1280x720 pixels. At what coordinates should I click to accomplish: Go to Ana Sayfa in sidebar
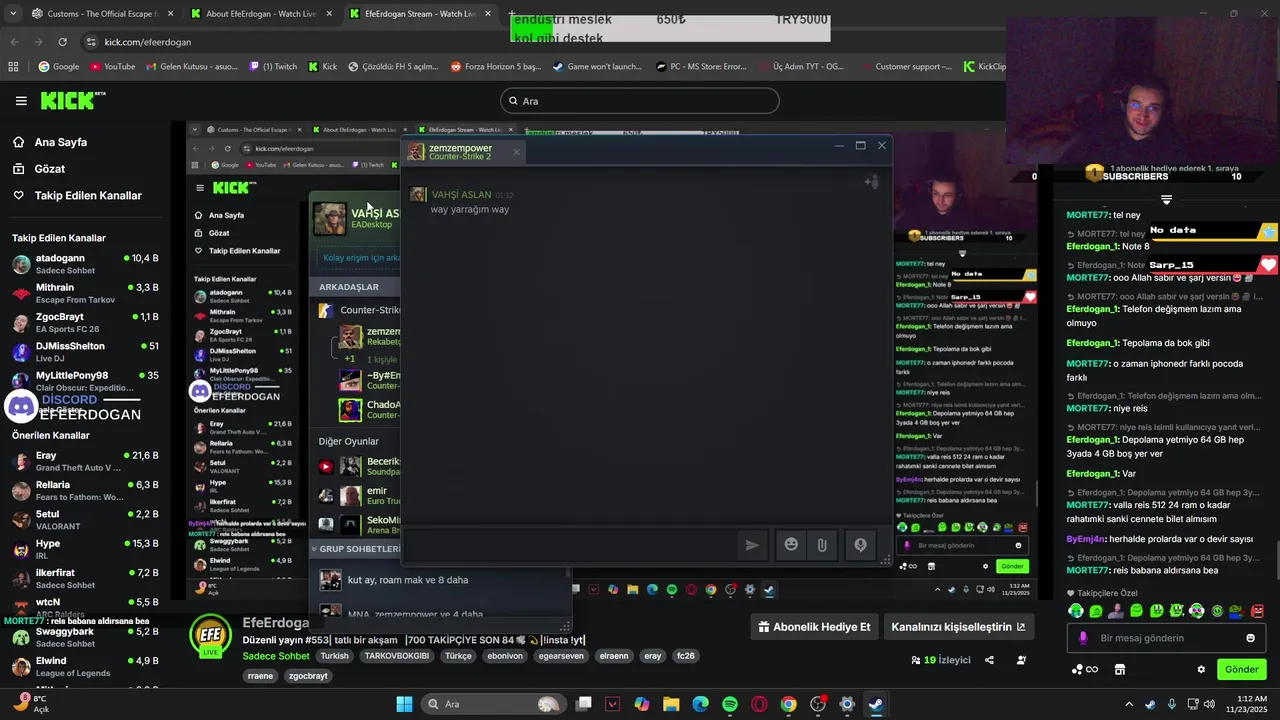pyautogui.click(x=60, y=142)
